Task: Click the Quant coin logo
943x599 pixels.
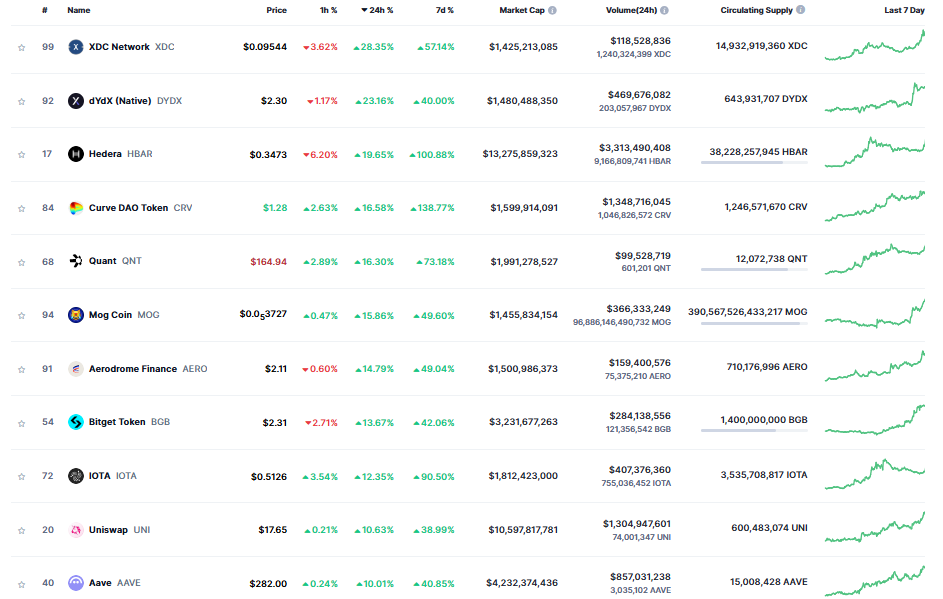Action: coord(76,261)
